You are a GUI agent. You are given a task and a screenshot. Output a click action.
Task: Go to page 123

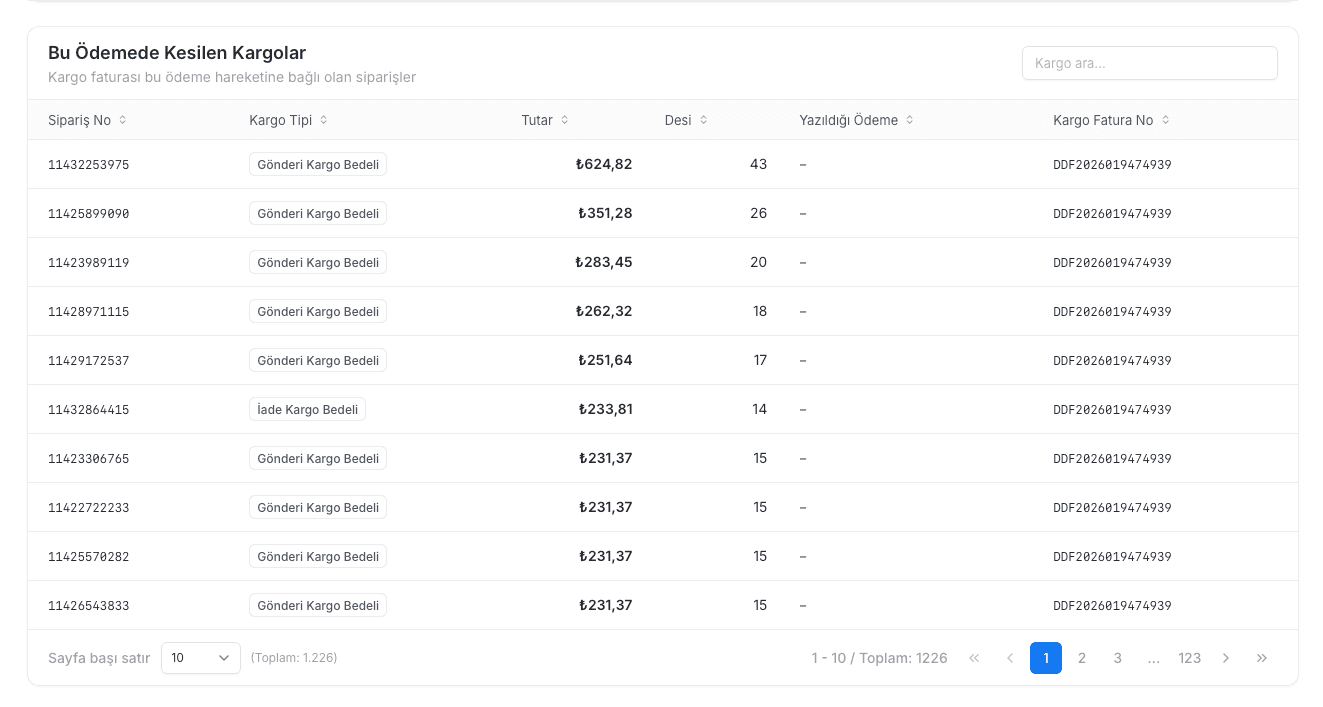click(1190, 658)
